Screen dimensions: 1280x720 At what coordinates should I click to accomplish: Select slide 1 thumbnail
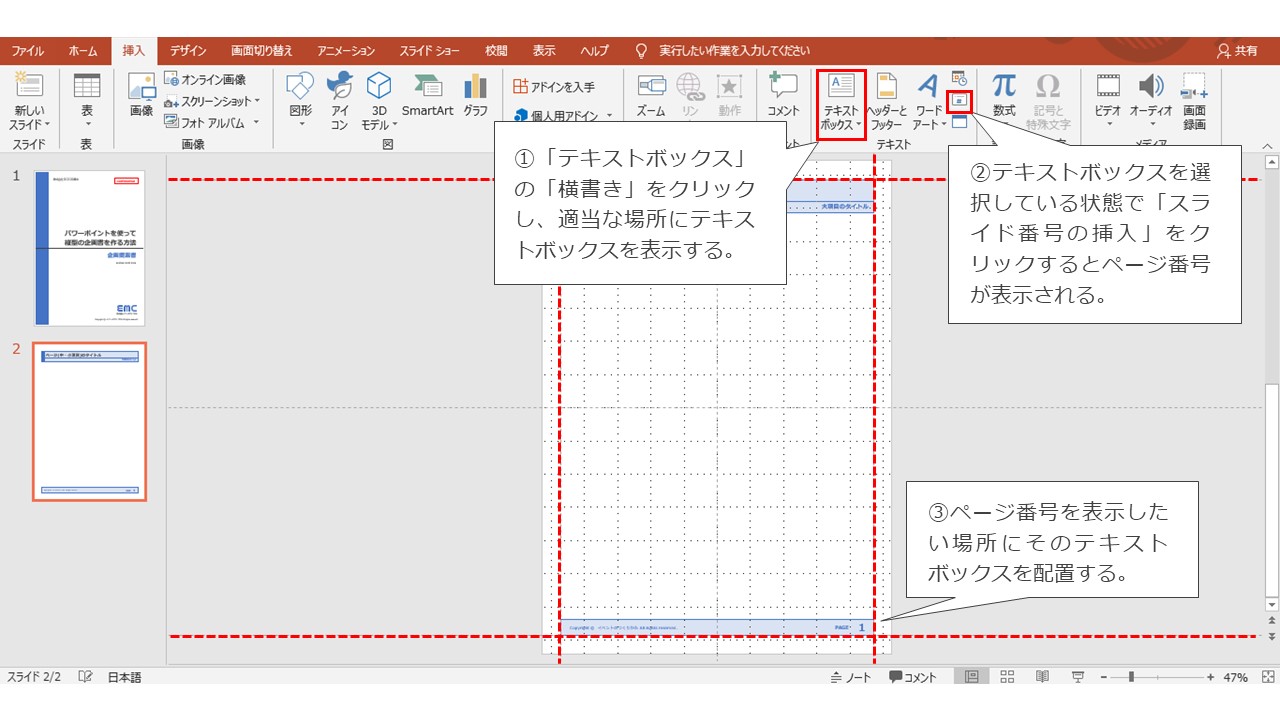(89, 247)
